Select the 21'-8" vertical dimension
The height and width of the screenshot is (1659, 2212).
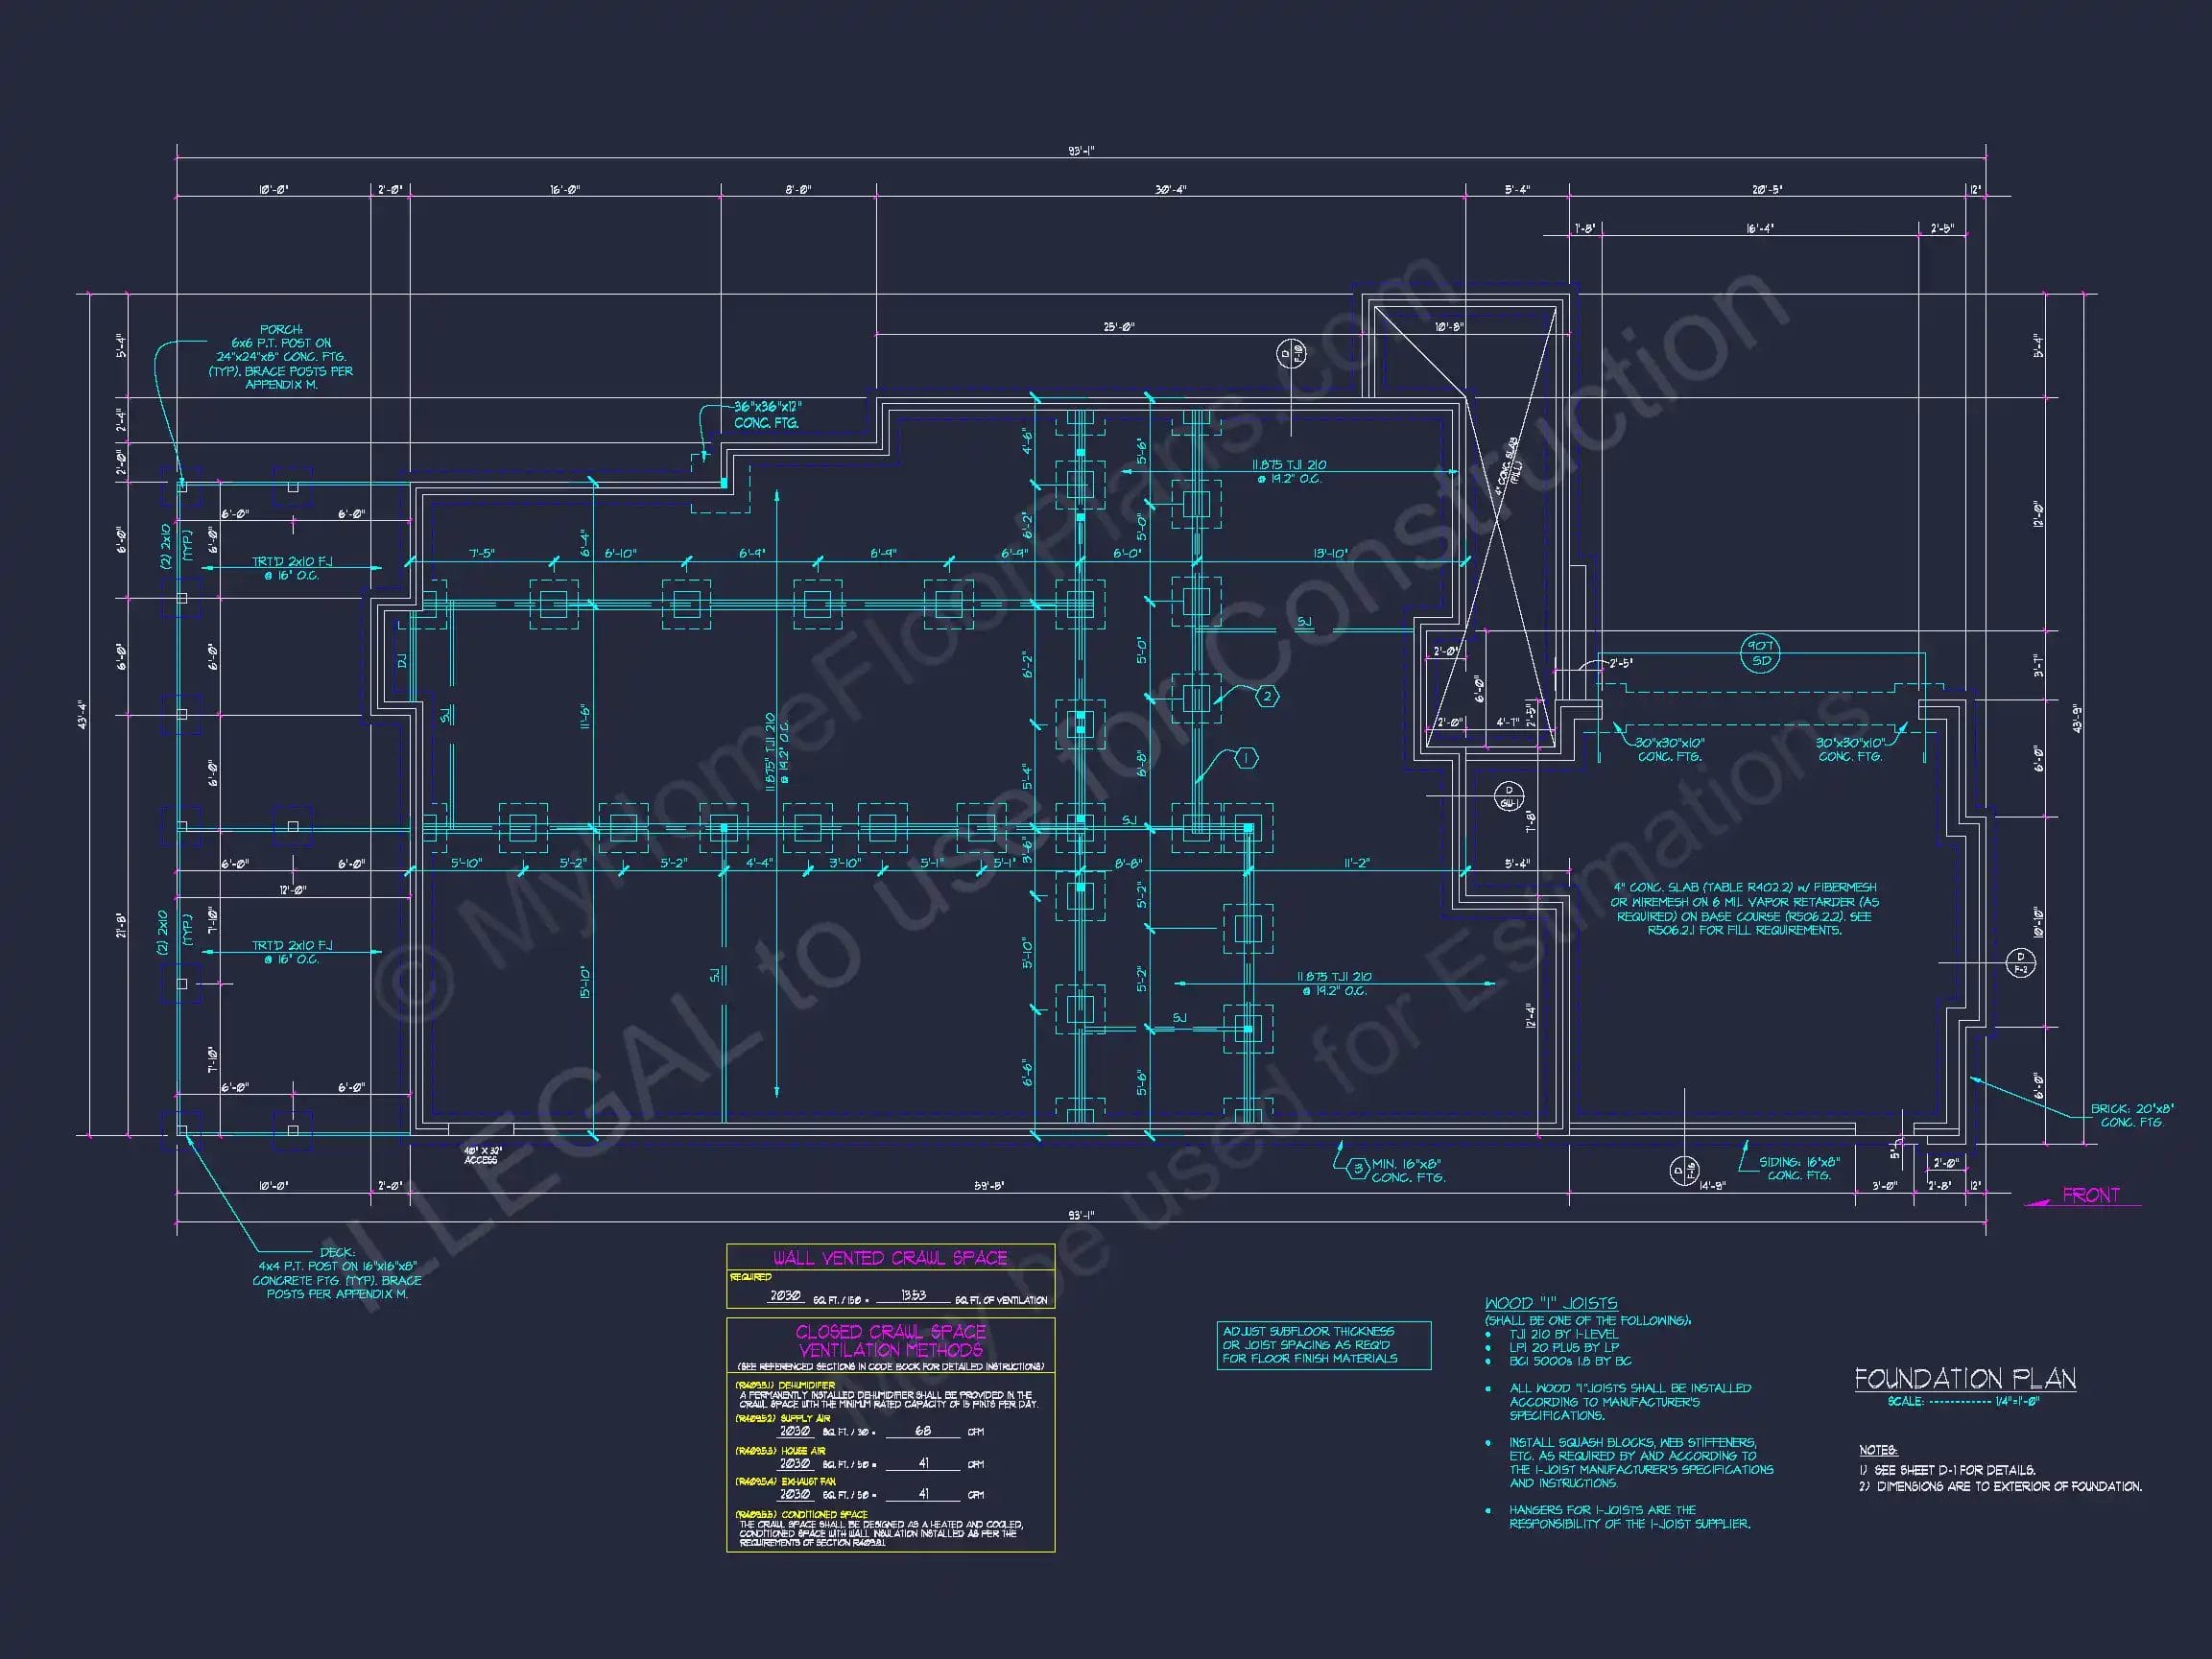pos(122,925)
